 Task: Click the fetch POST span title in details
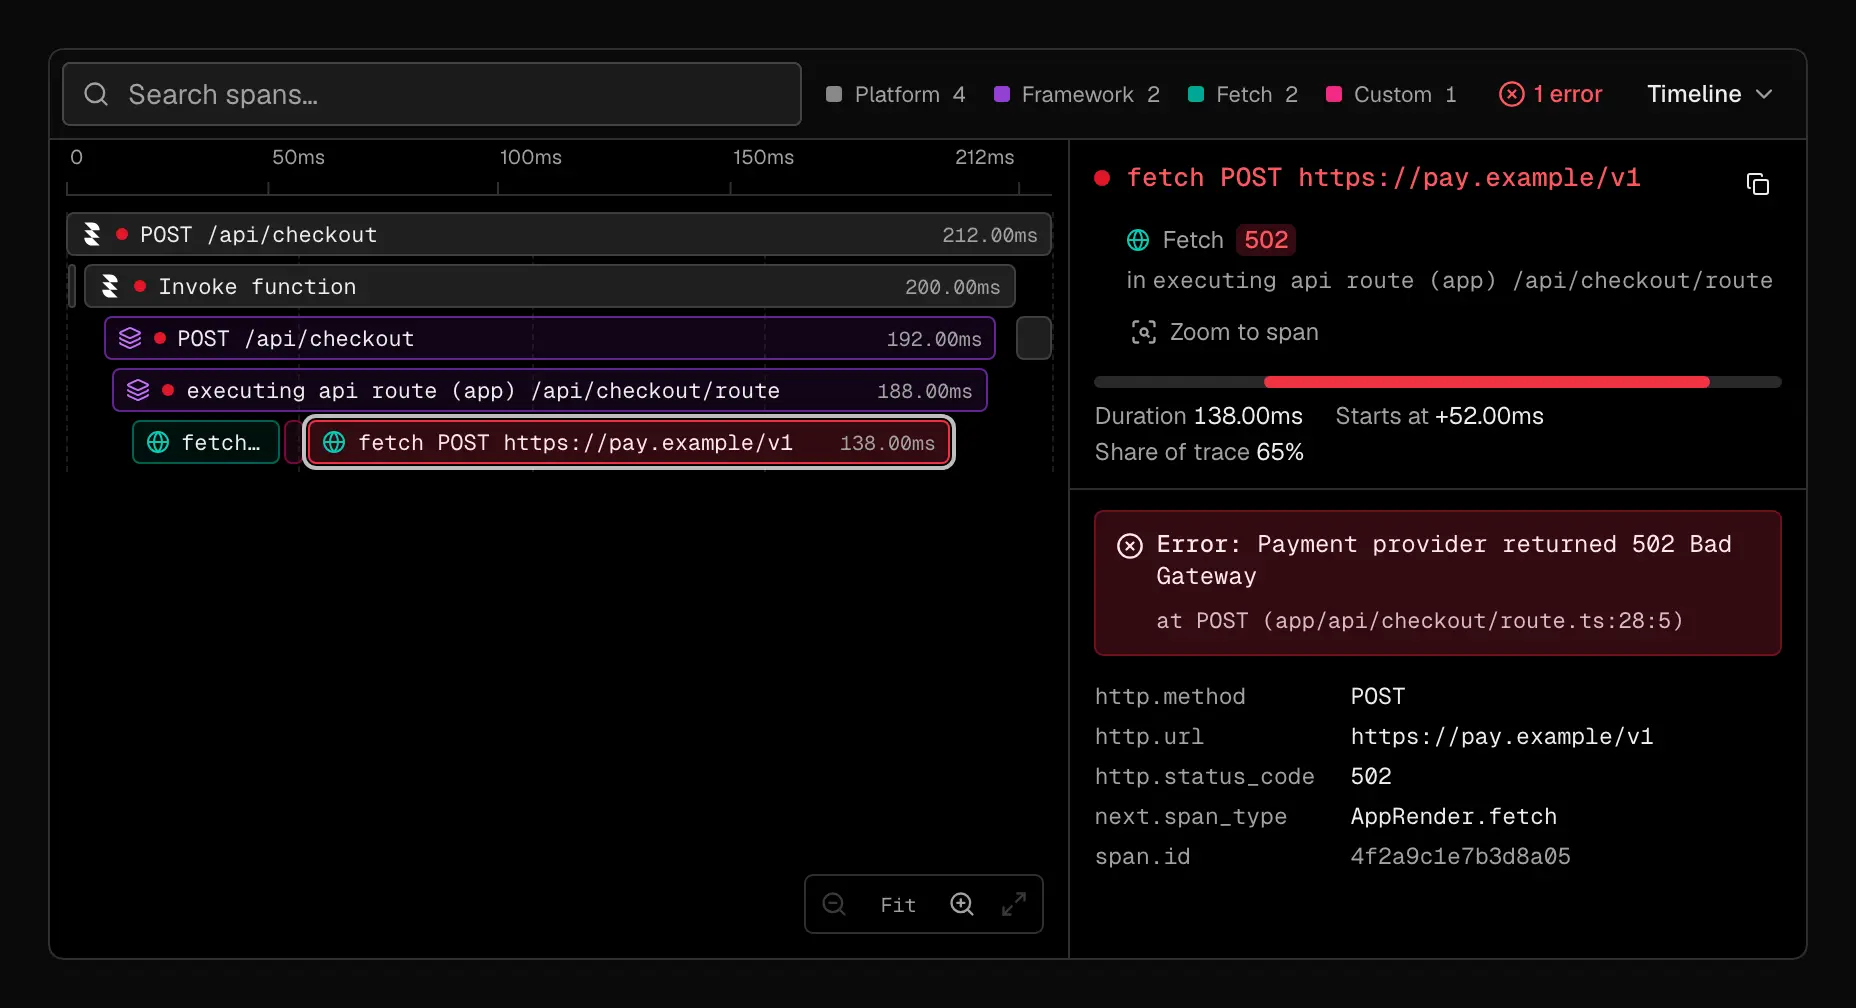[x=1383, y=178]
